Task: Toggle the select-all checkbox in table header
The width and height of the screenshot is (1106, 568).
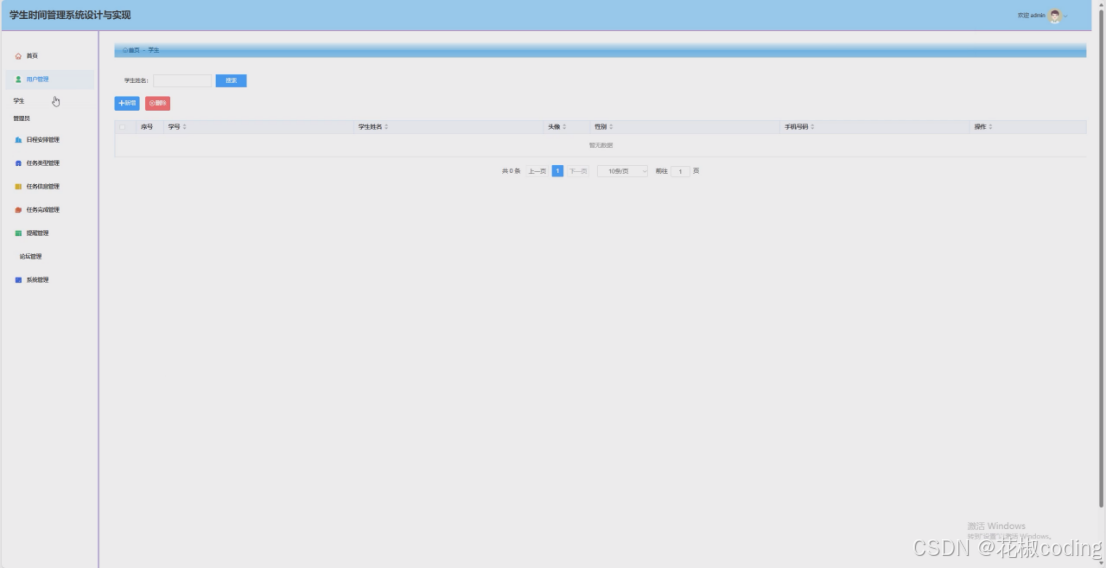Action: [123, 127]
